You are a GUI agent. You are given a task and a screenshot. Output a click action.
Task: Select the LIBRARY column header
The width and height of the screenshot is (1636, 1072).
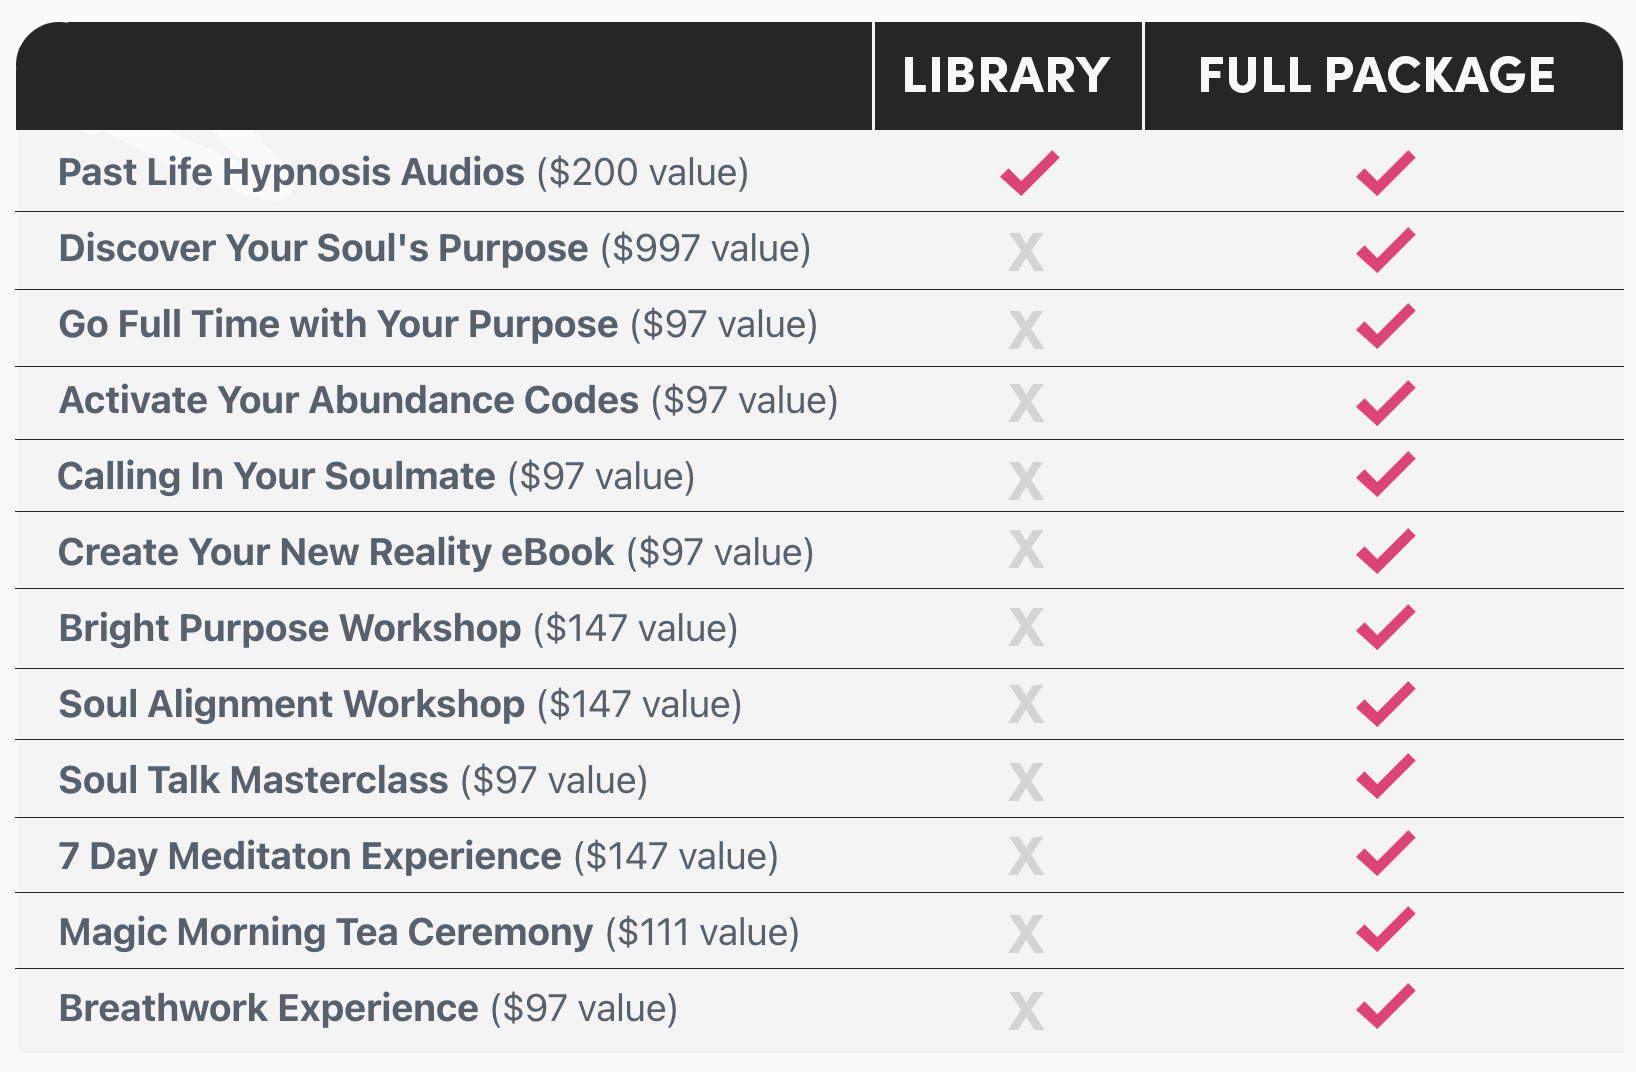1006,76
